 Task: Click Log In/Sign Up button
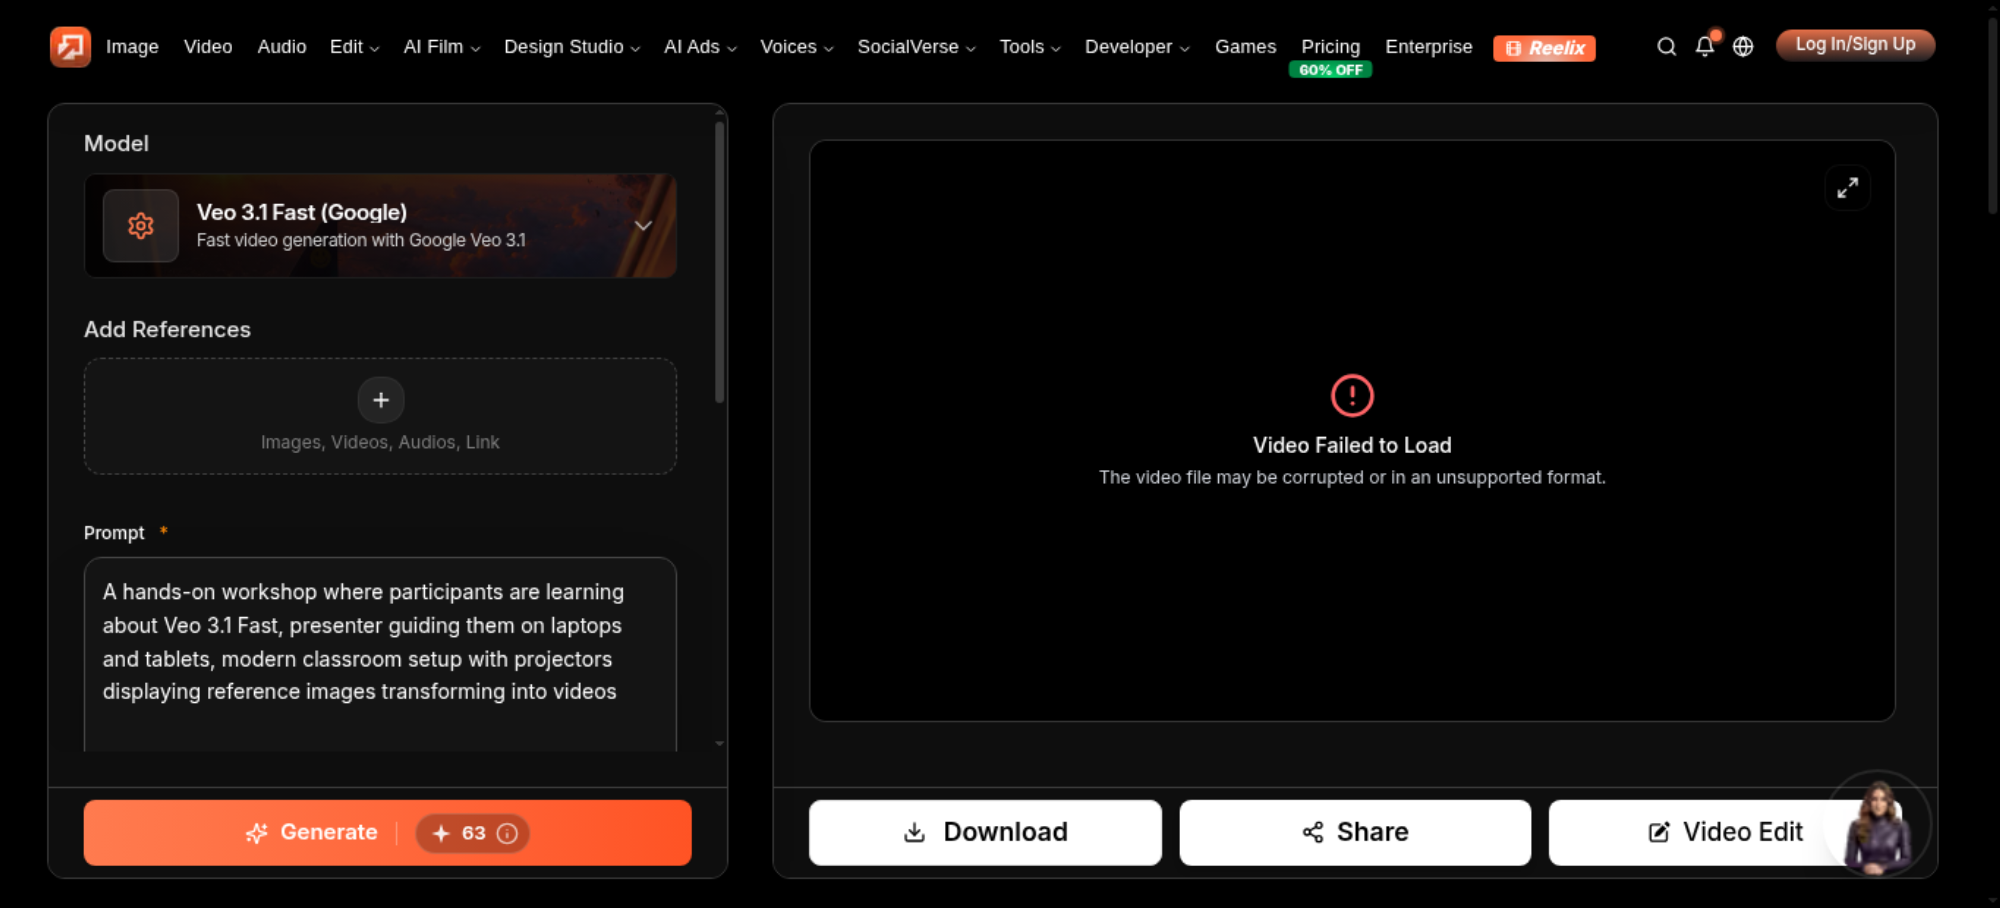[1855, 45]
